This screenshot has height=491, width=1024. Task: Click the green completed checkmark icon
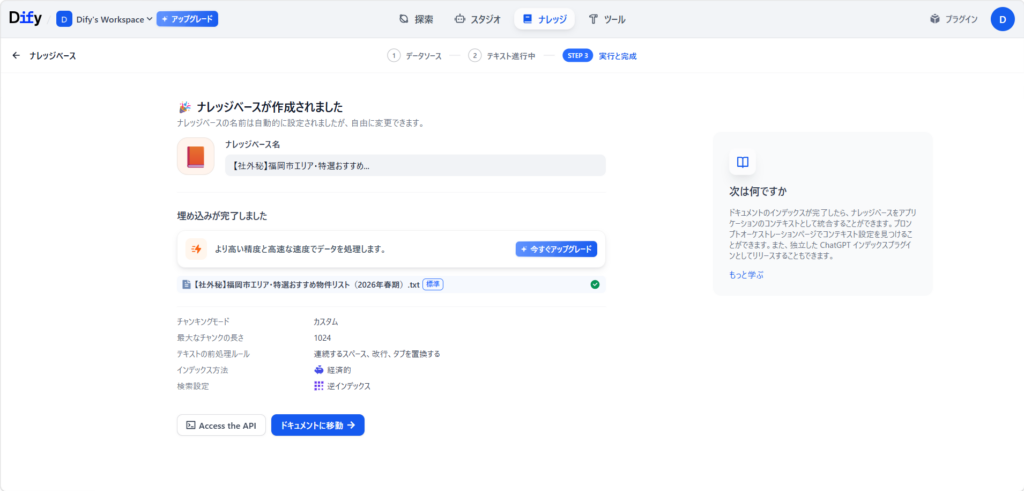pyautogui.click(x=595, y=284)
